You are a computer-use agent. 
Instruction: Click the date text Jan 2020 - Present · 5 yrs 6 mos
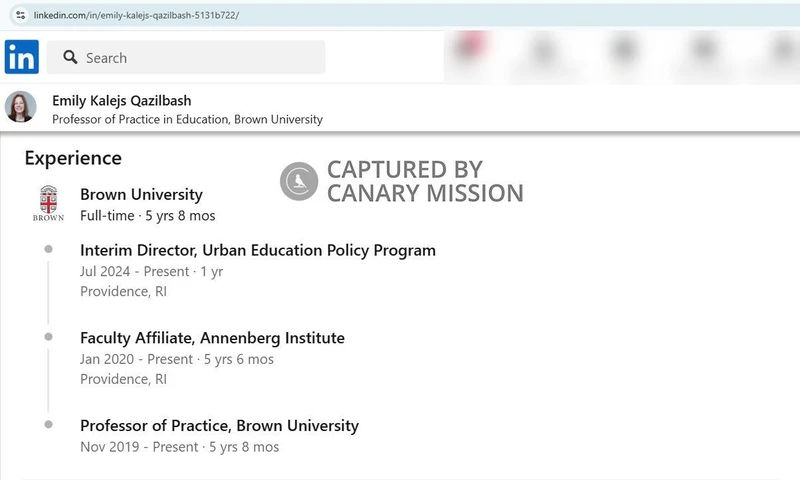177,359
